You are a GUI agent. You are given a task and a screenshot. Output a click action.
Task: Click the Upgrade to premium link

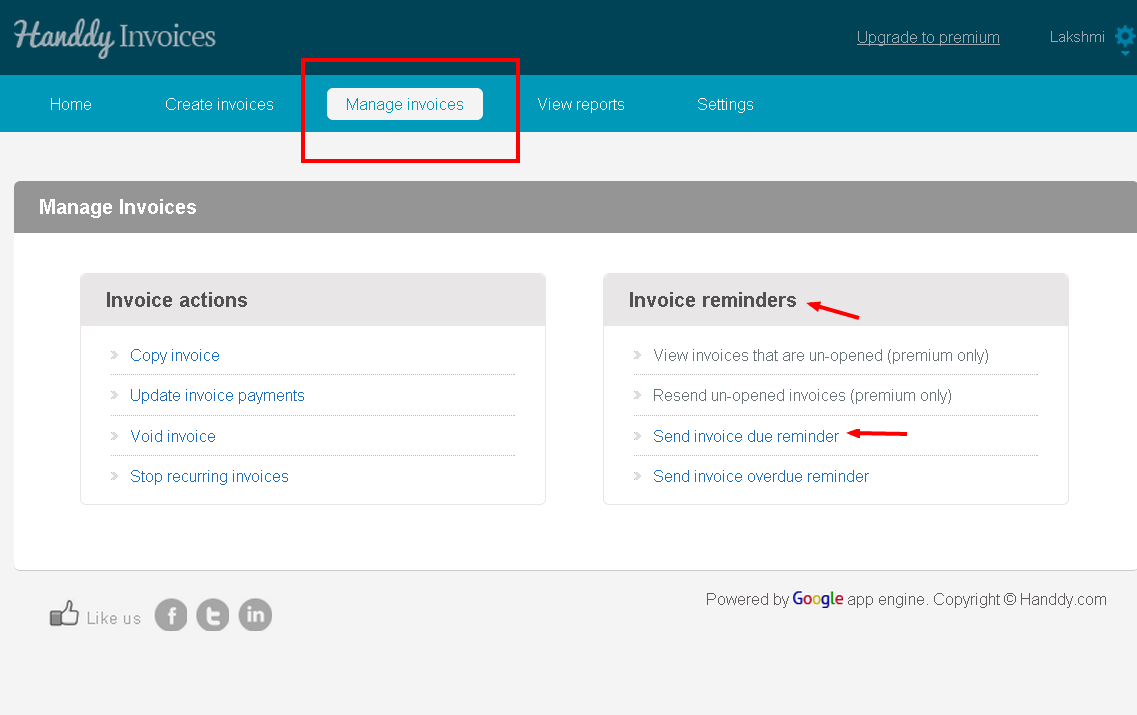[x=928, y=38]
